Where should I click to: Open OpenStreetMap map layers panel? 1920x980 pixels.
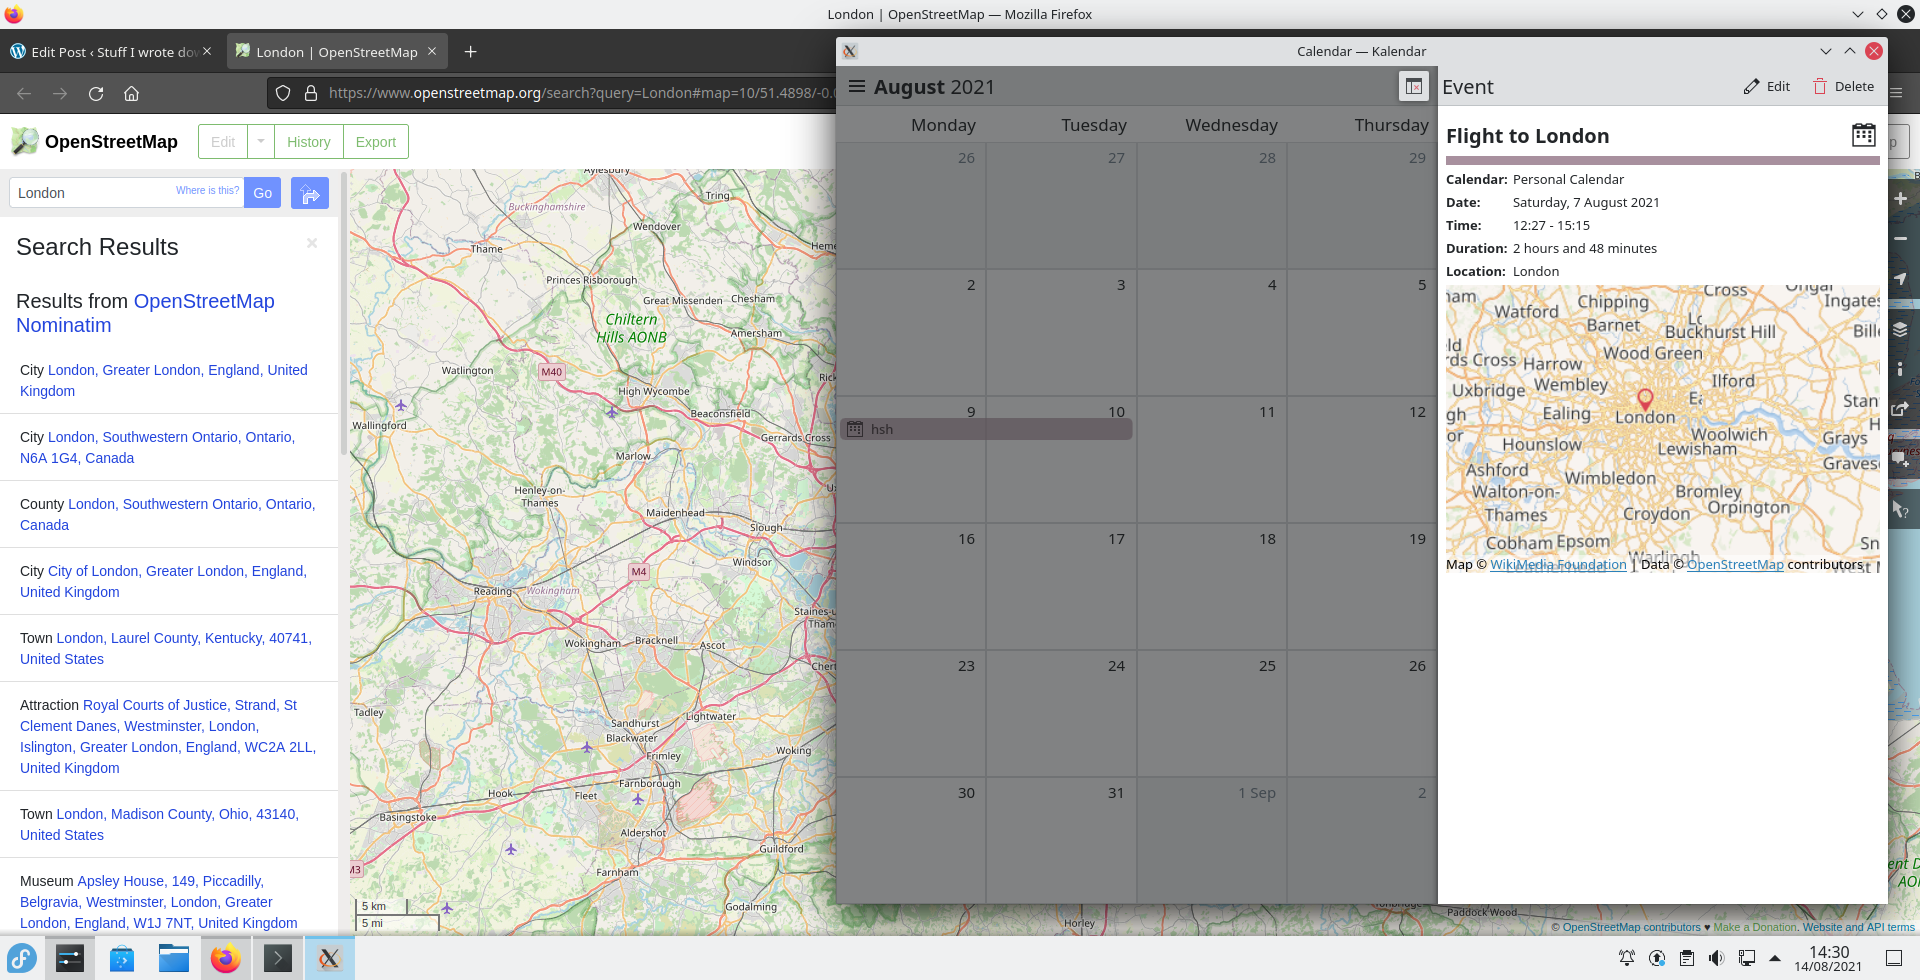tap(1901, 330)
